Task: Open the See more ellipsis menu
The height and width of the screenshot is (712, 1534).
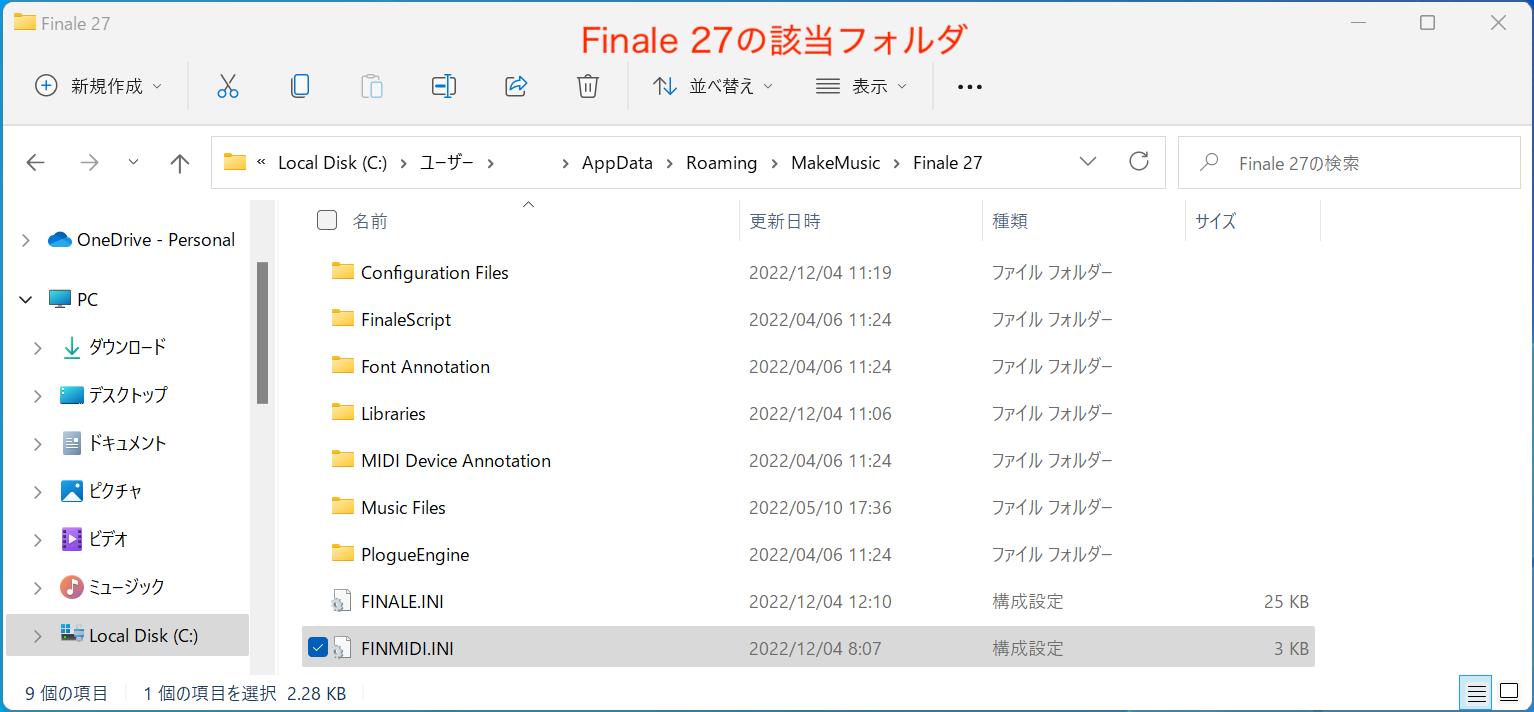Action: tap(970, 87)
